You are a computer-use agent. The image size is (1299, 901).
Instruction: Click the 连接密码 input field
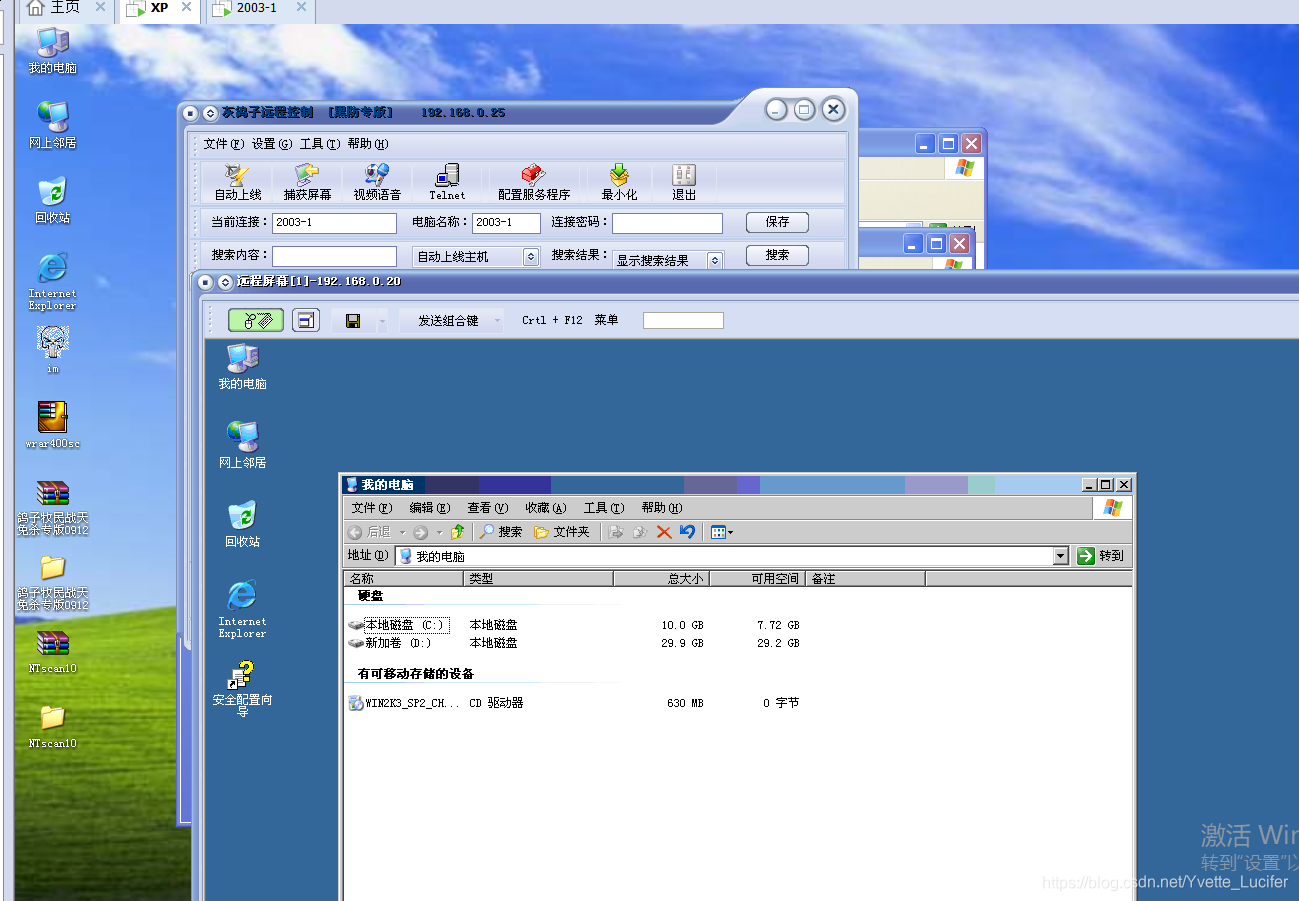click(x=667, y=223)
